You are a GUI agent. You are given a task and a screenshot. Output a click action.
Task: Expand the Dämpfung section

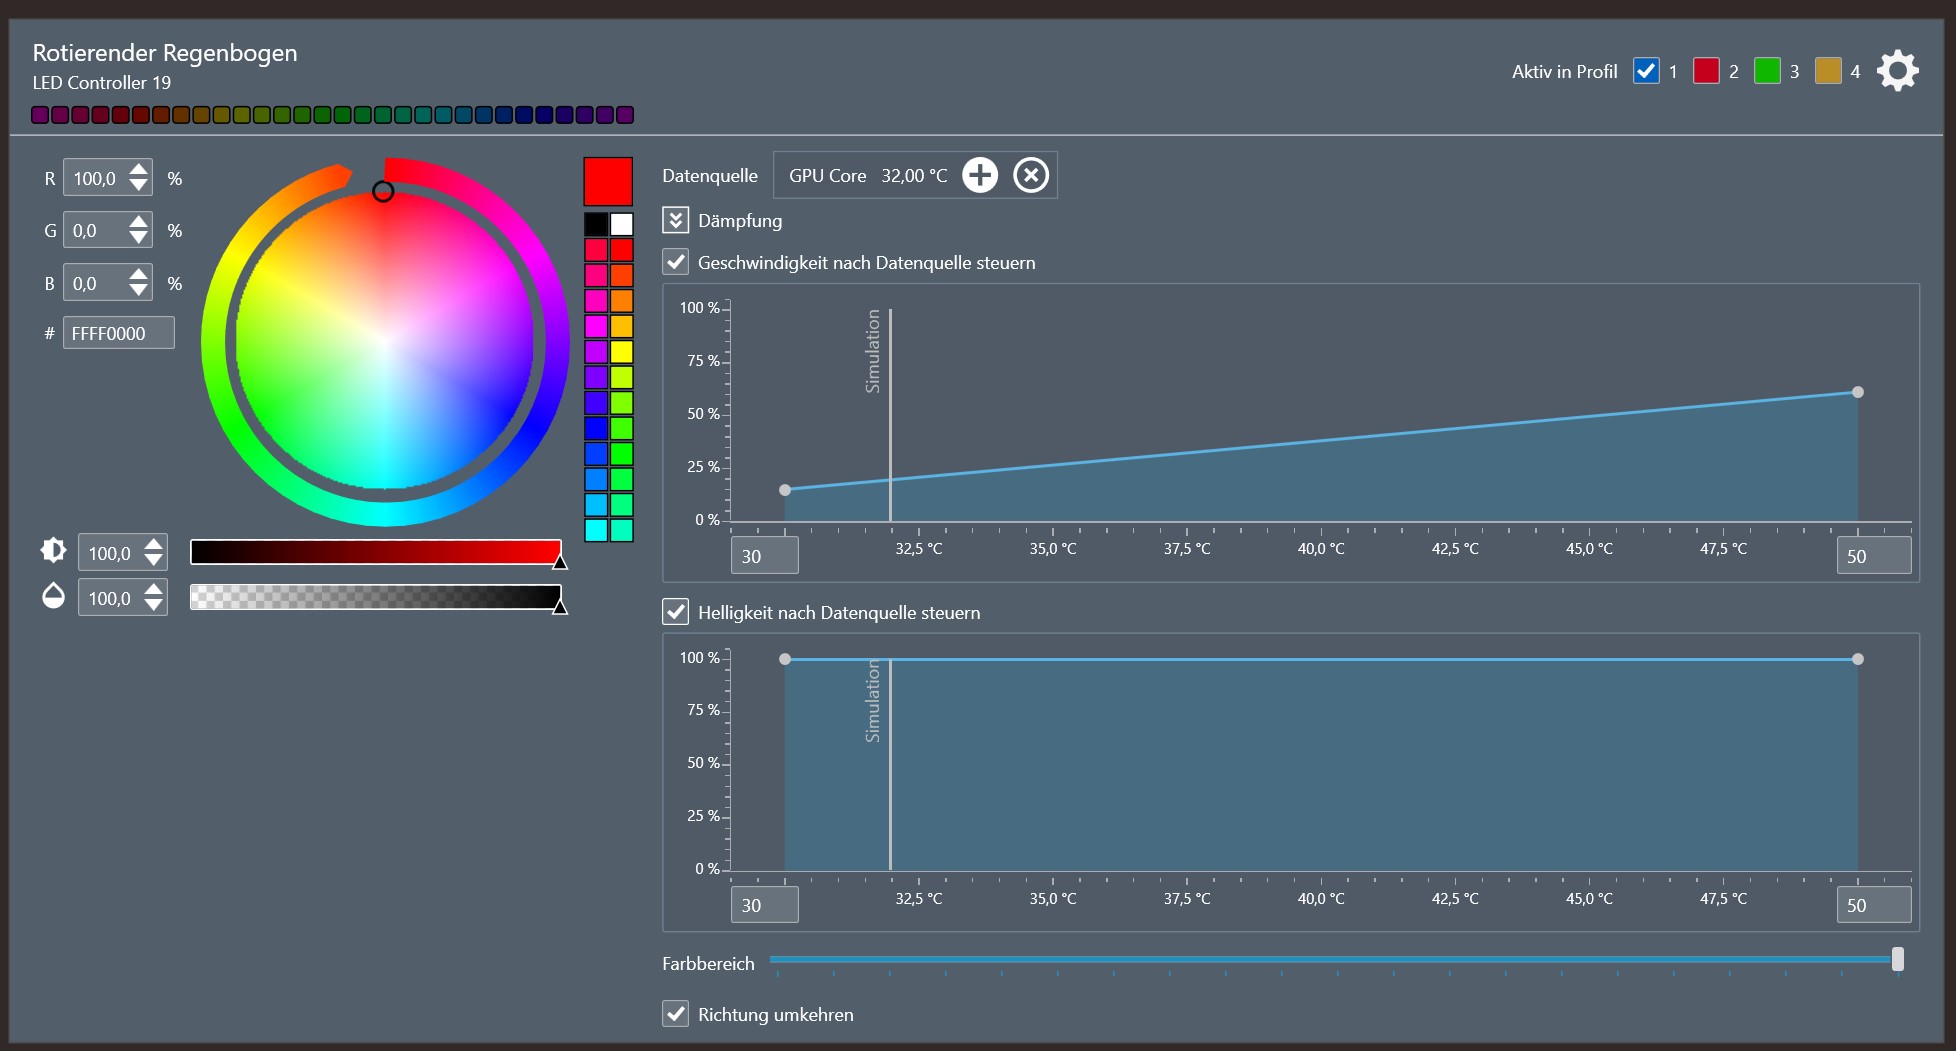coord(676,220)
